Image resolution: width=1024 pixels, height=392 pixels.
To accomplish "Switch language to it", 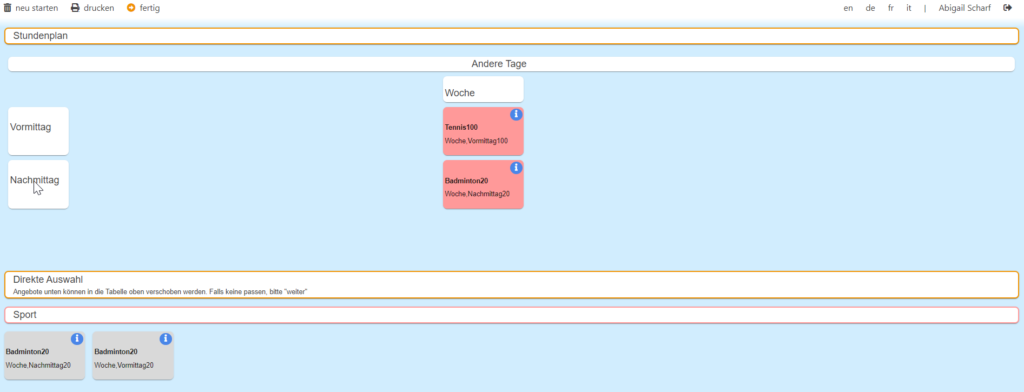I will click(908, 8).
